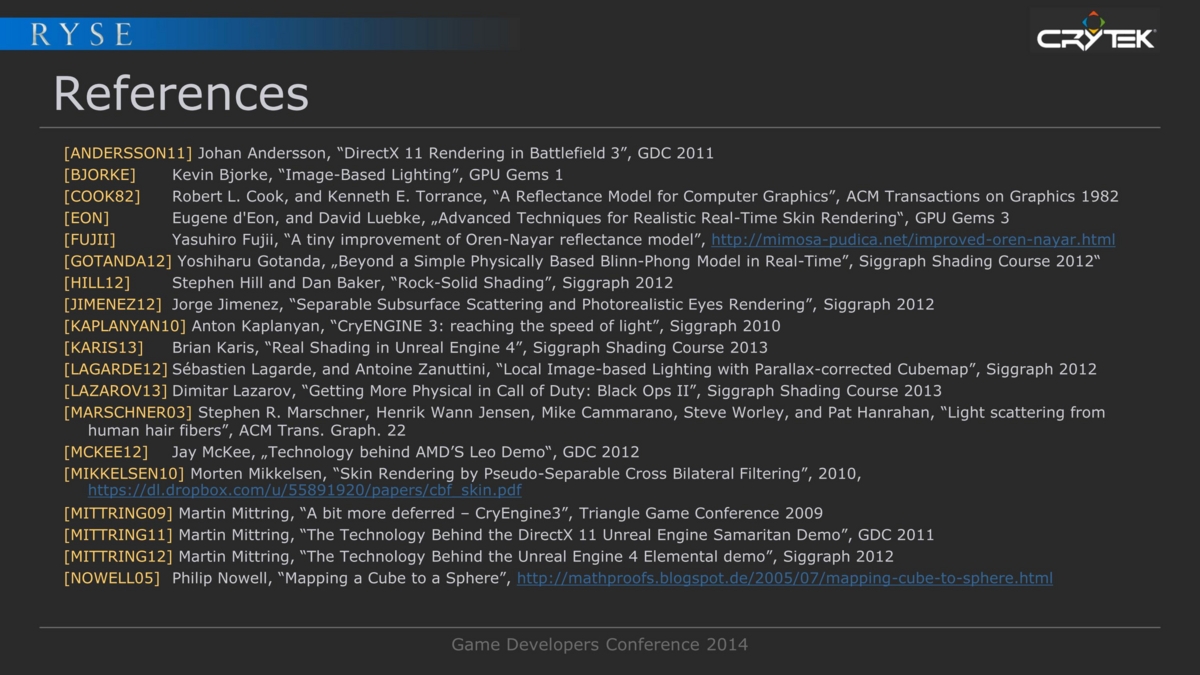
Task: Select the [MITTRING12] reference tag
Action: coord(118,557)
